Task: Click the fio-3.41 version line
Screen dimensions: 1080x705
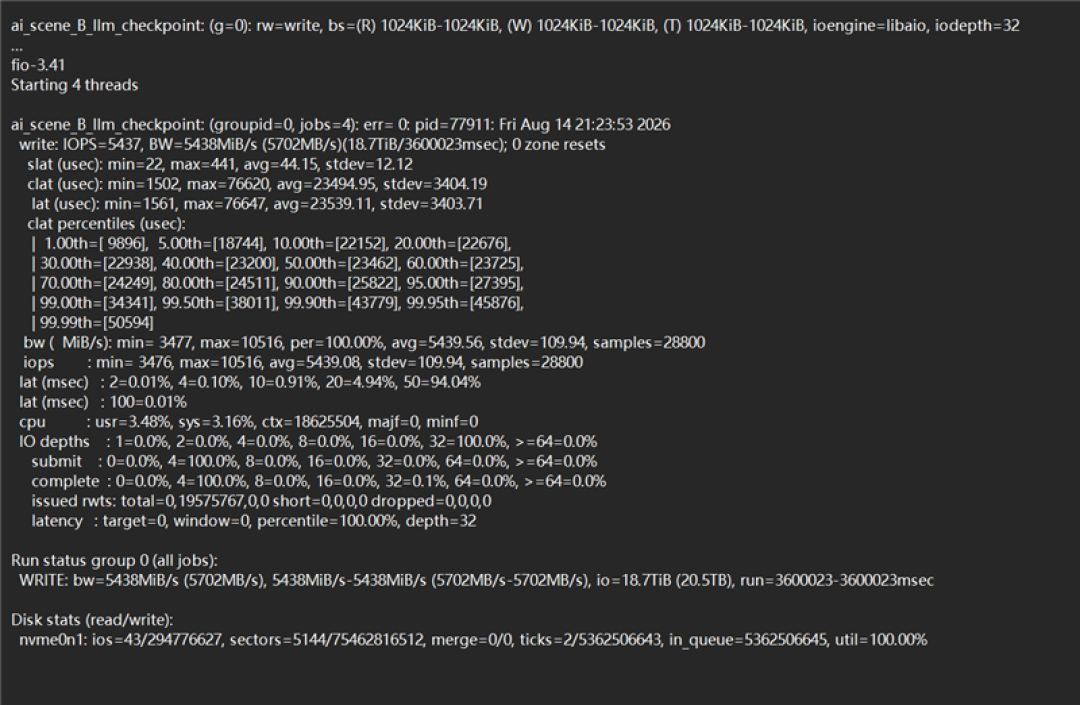Action: pyautogui.click(x=38, y=65)
